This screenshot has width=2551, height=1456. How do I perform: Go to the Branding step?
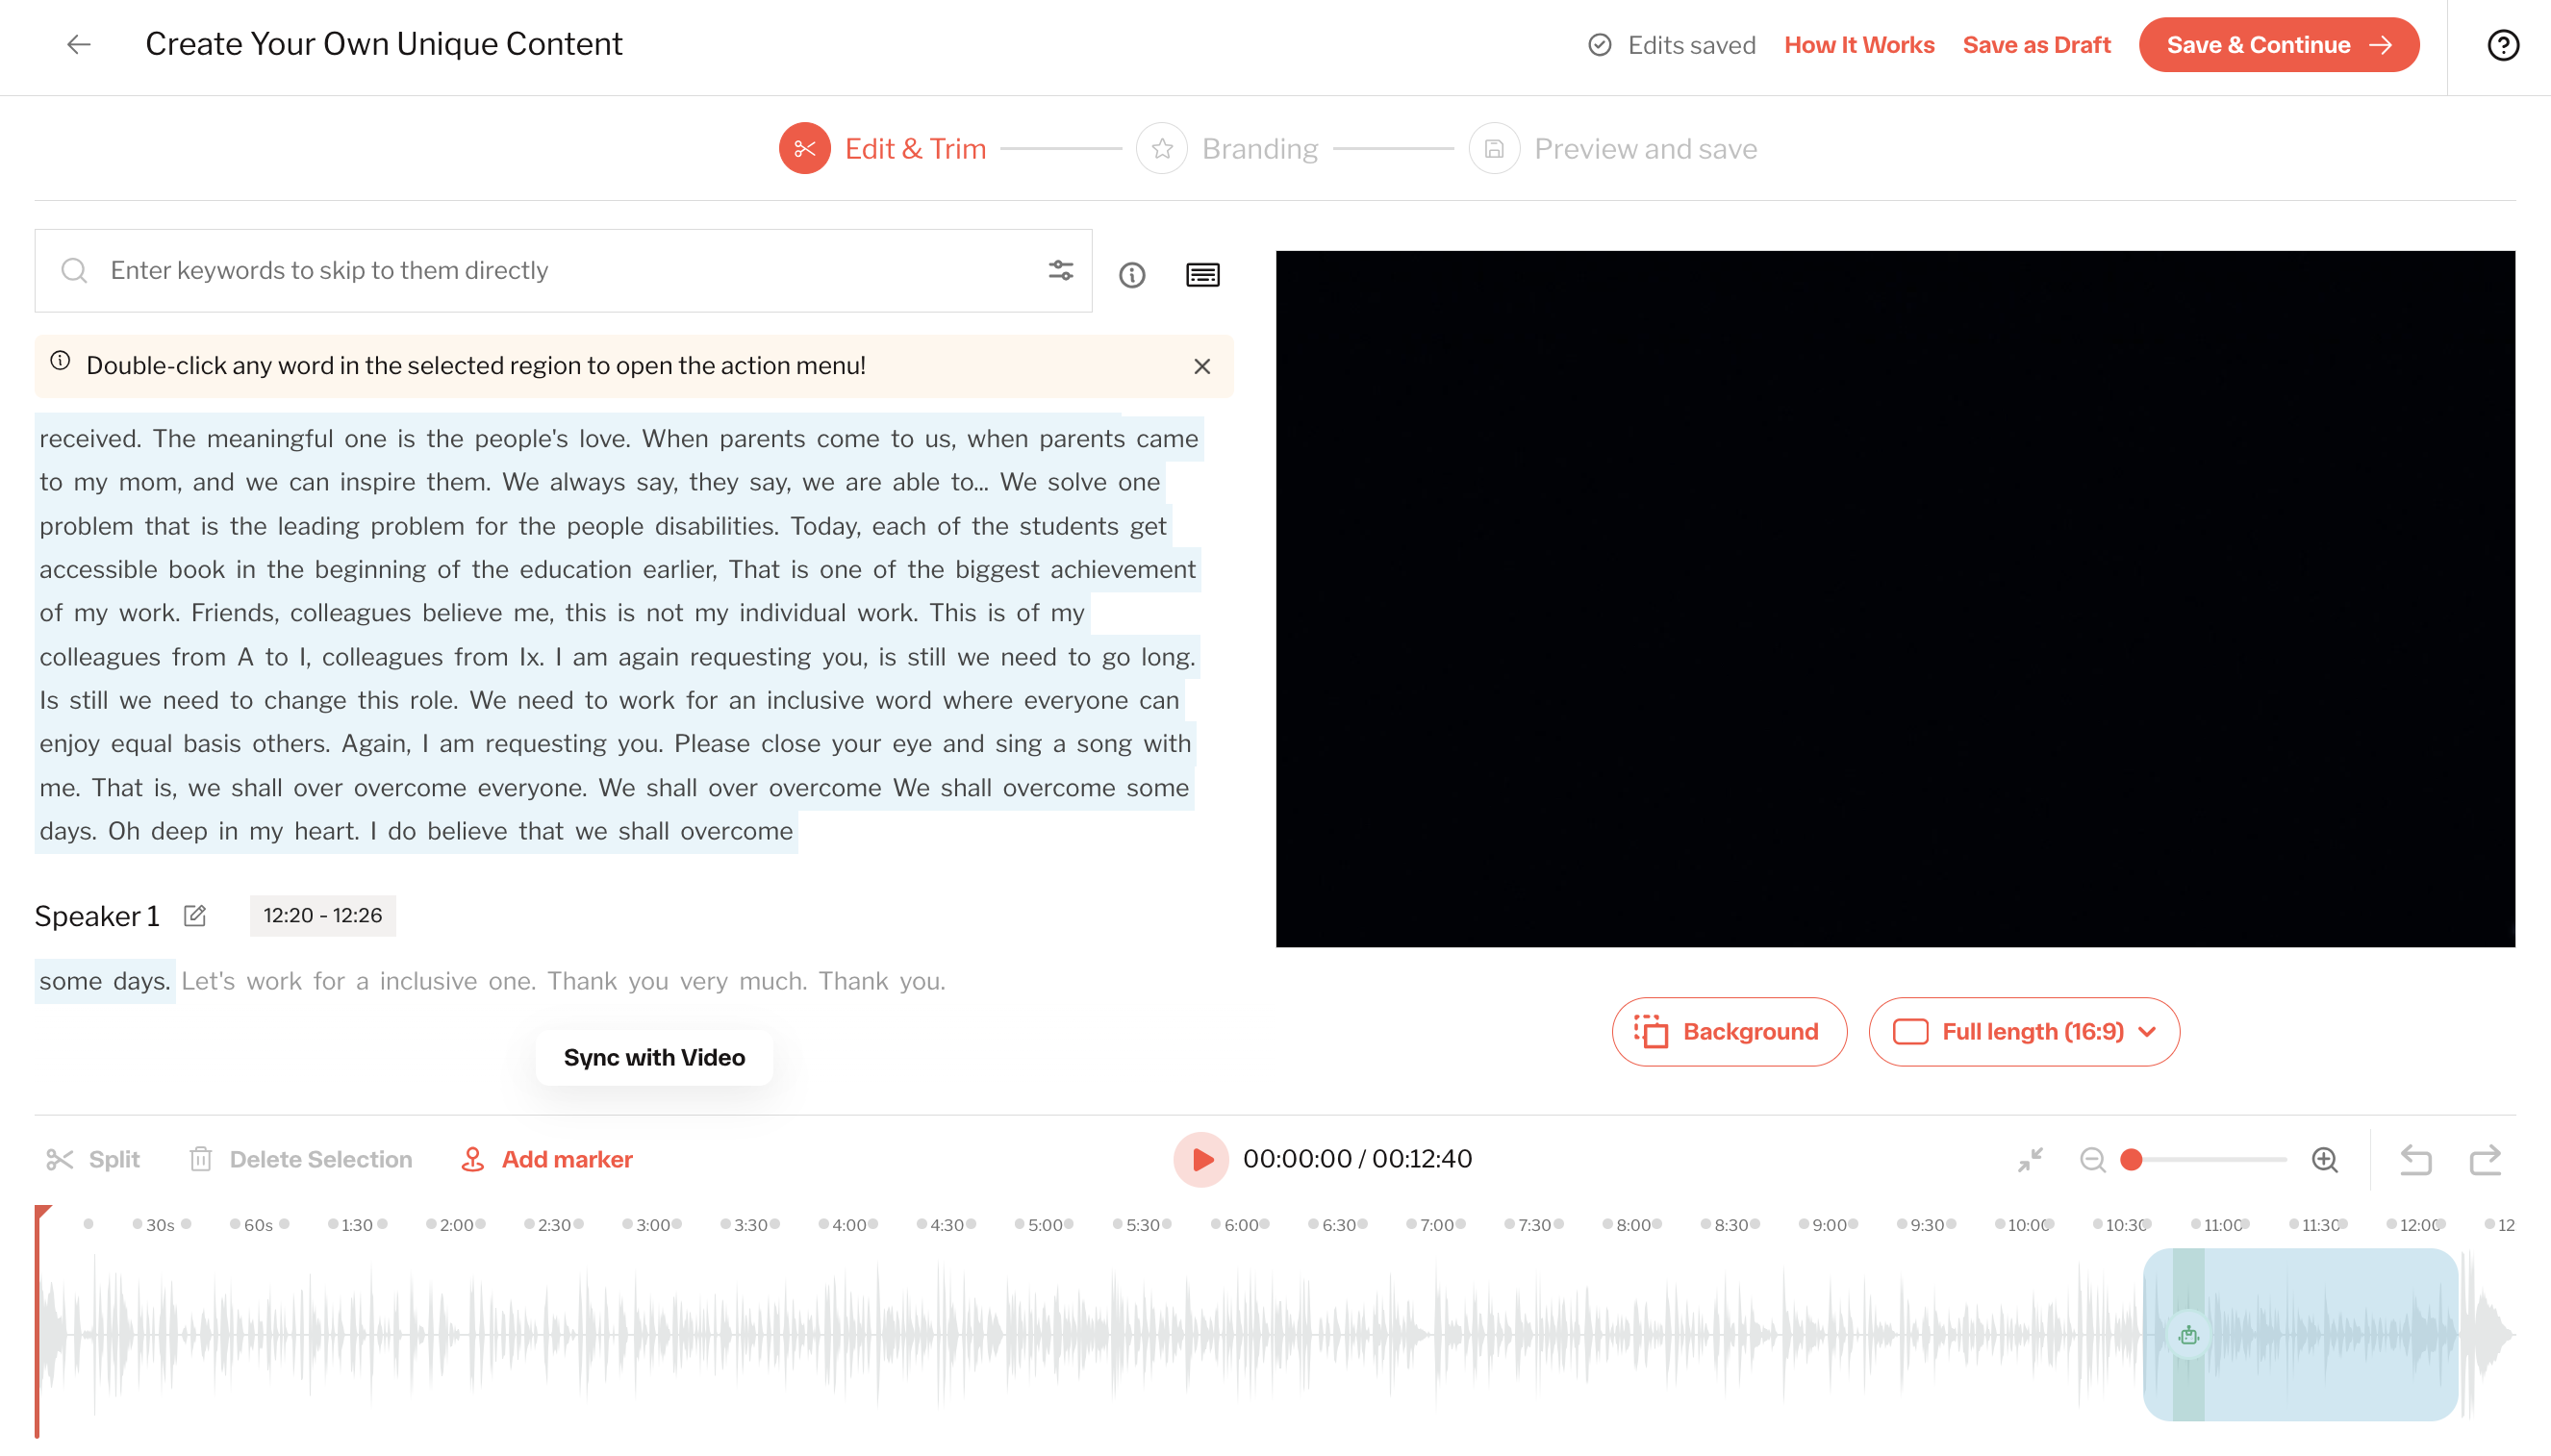pyautogui.click(x=1227, y=148)
